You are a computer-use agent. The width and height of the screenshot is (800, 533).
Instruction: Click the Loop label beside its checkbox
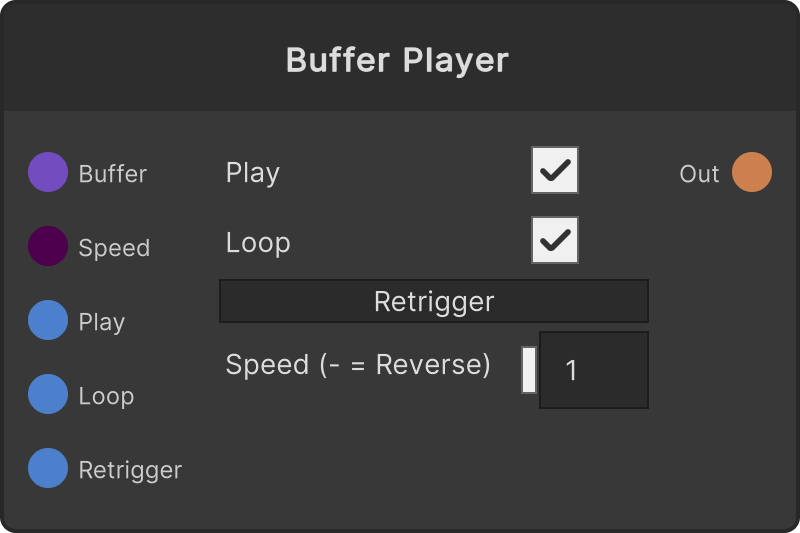click(x=258, y=243)
